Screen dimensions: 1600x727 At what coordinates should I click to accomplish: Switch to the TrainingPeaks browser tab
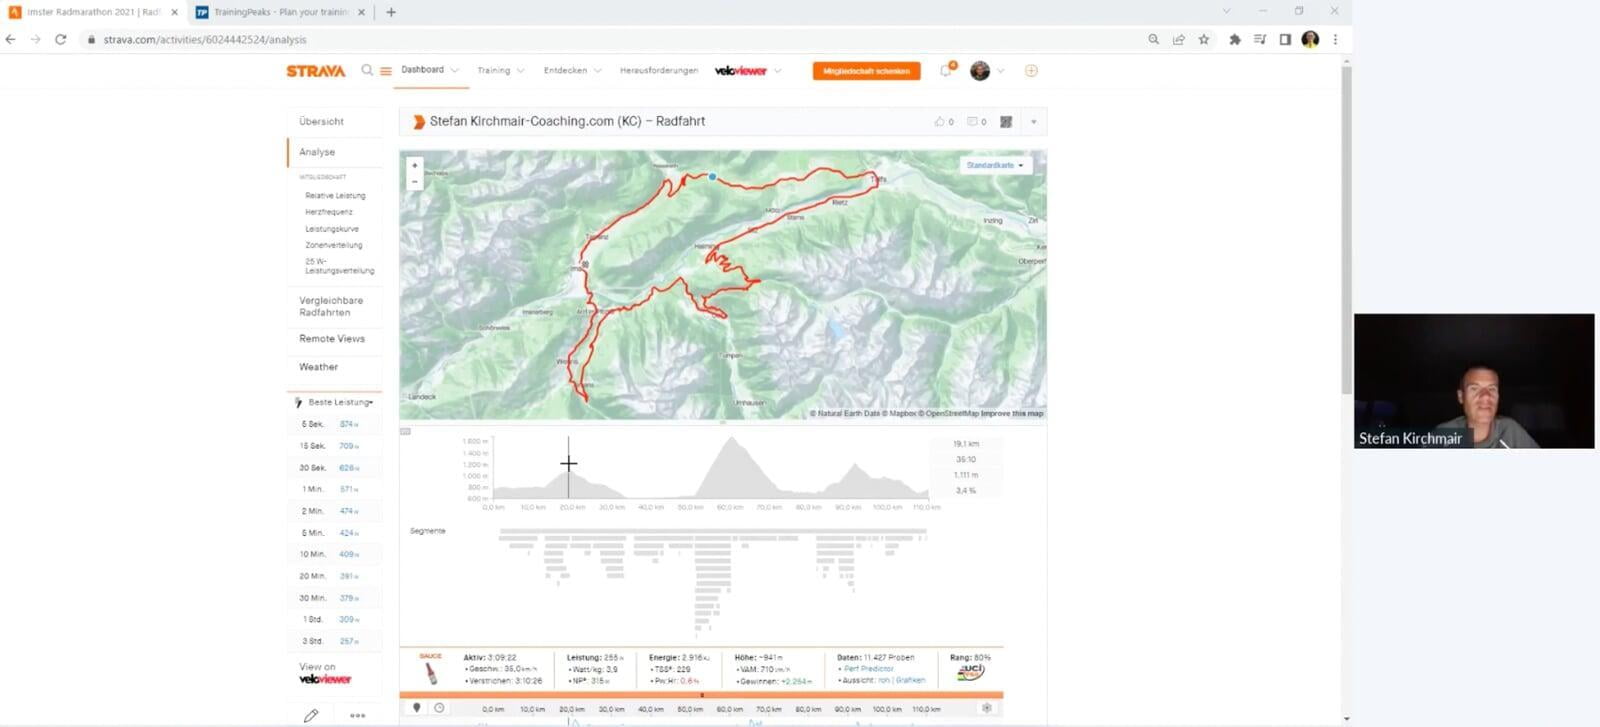coord(283,12)
